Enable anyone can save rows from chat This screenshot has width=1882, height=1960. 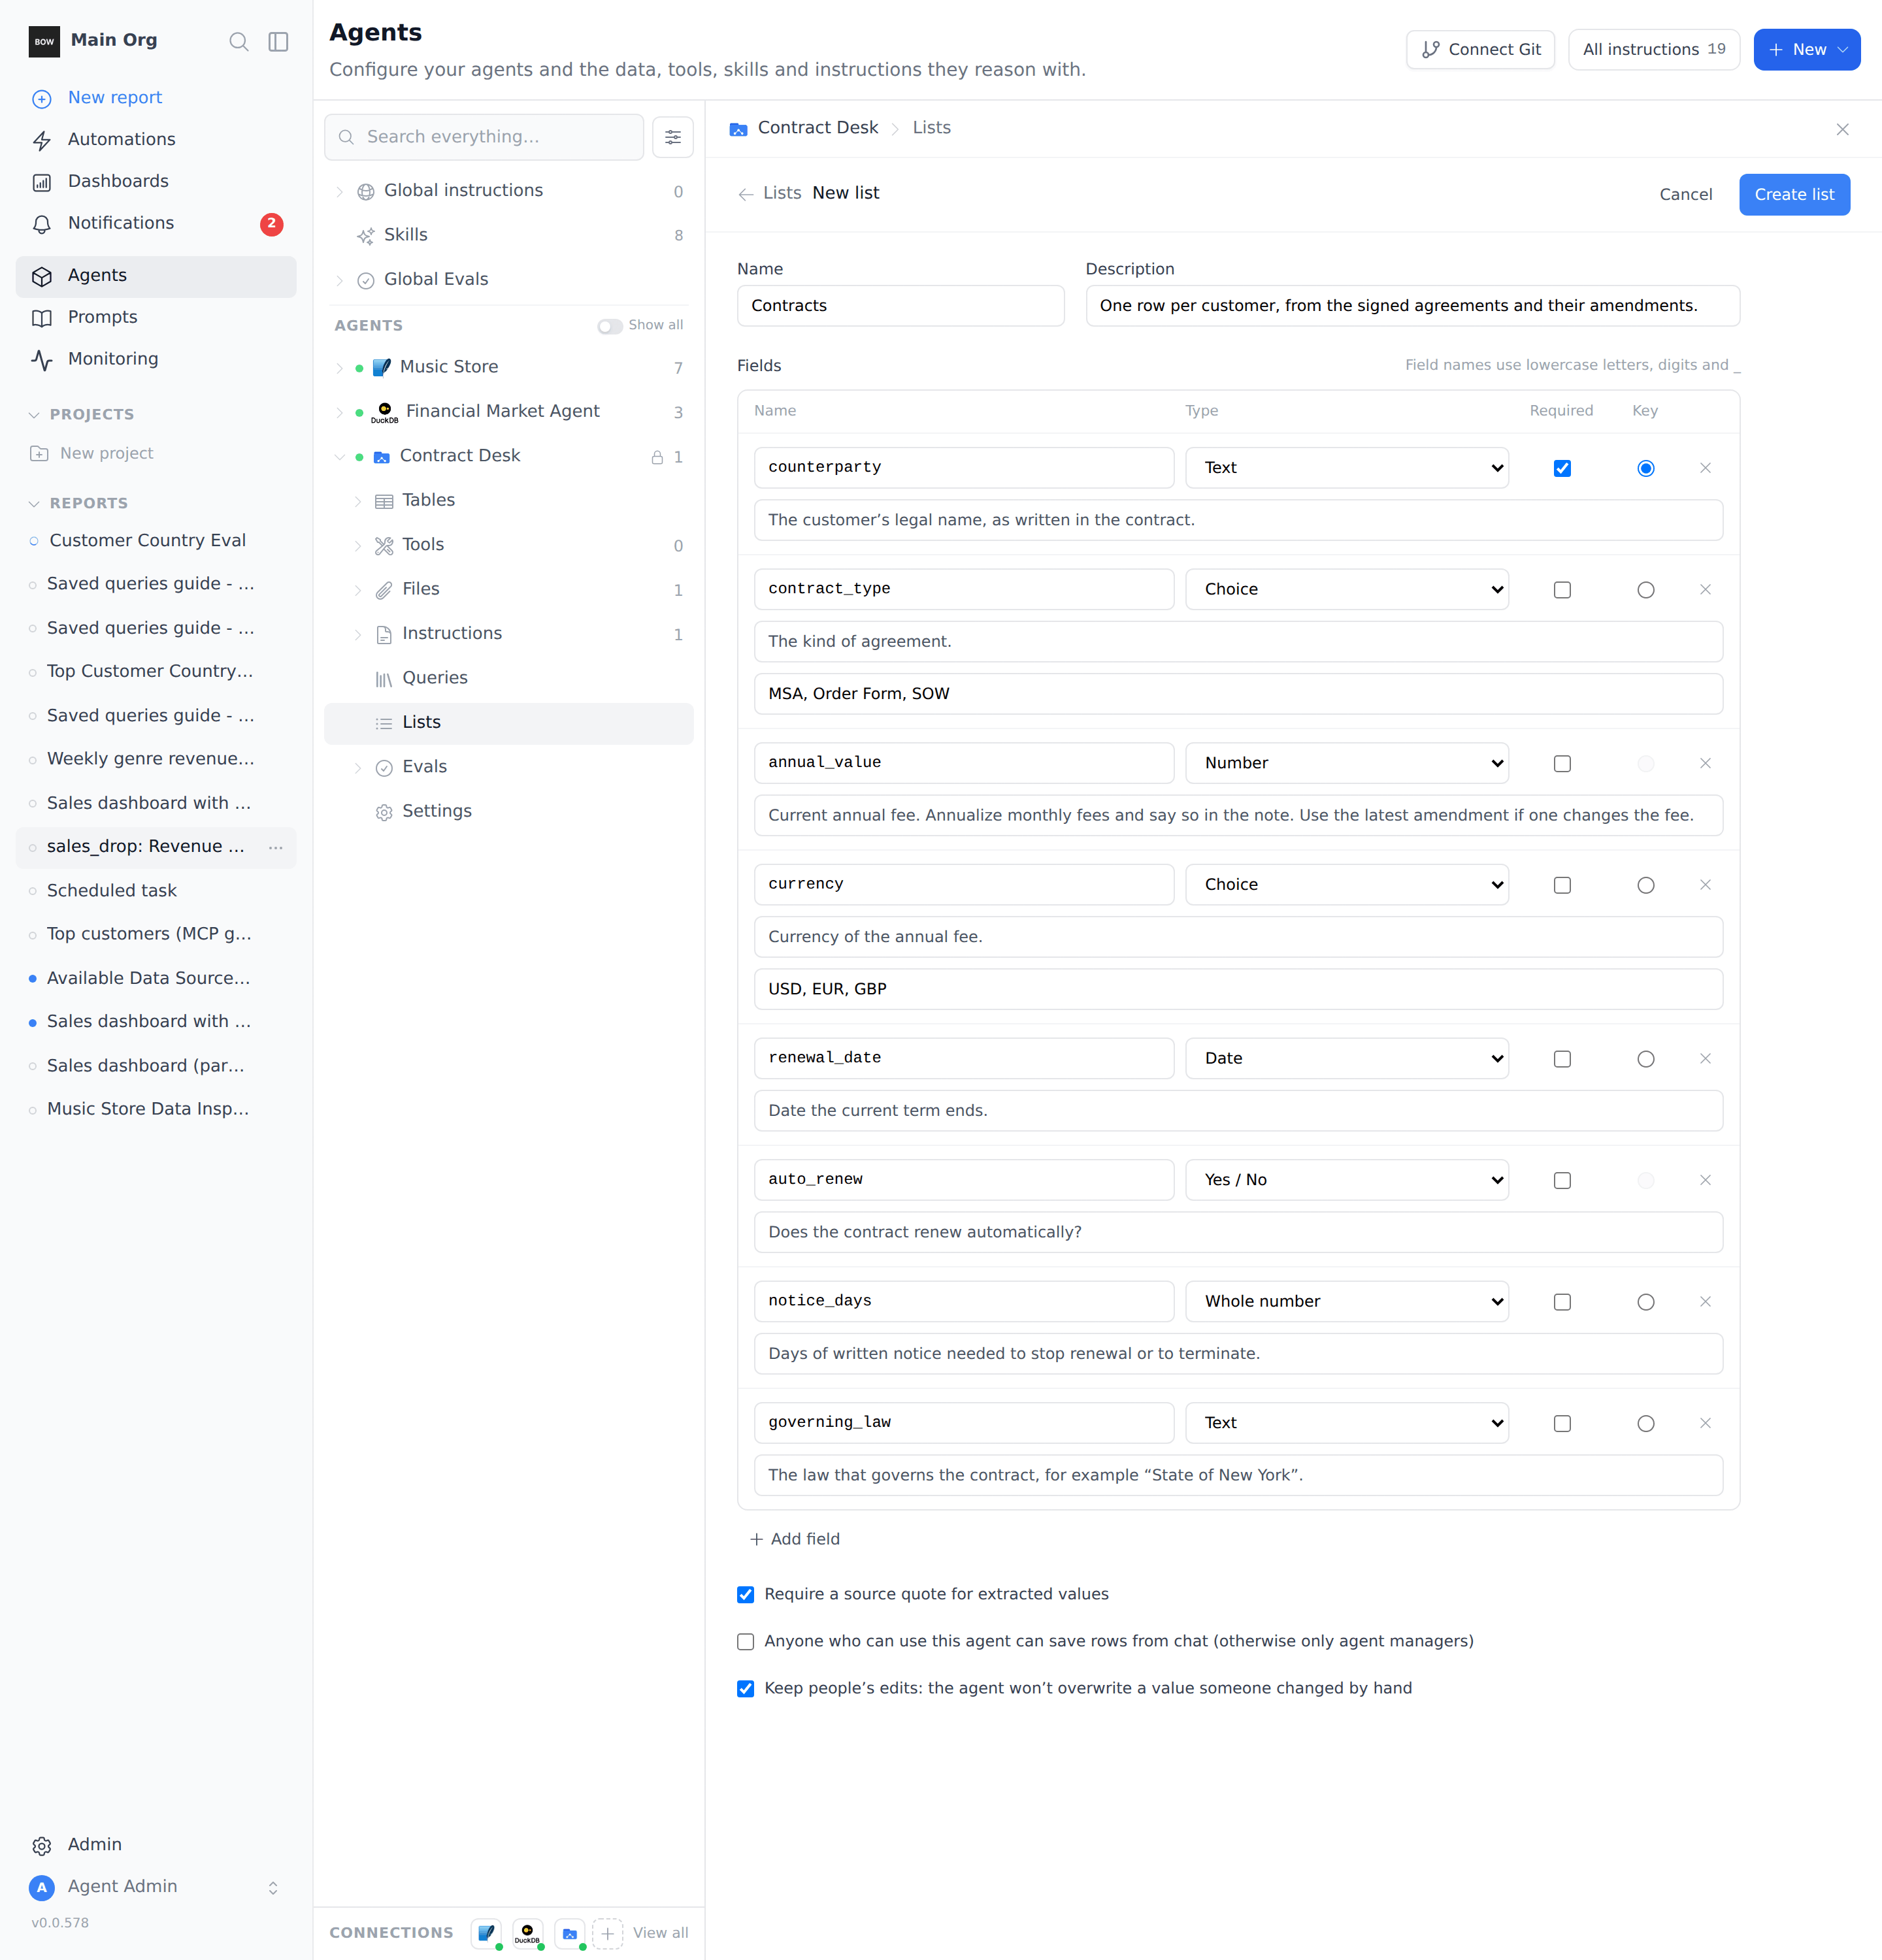(746, 1642)
